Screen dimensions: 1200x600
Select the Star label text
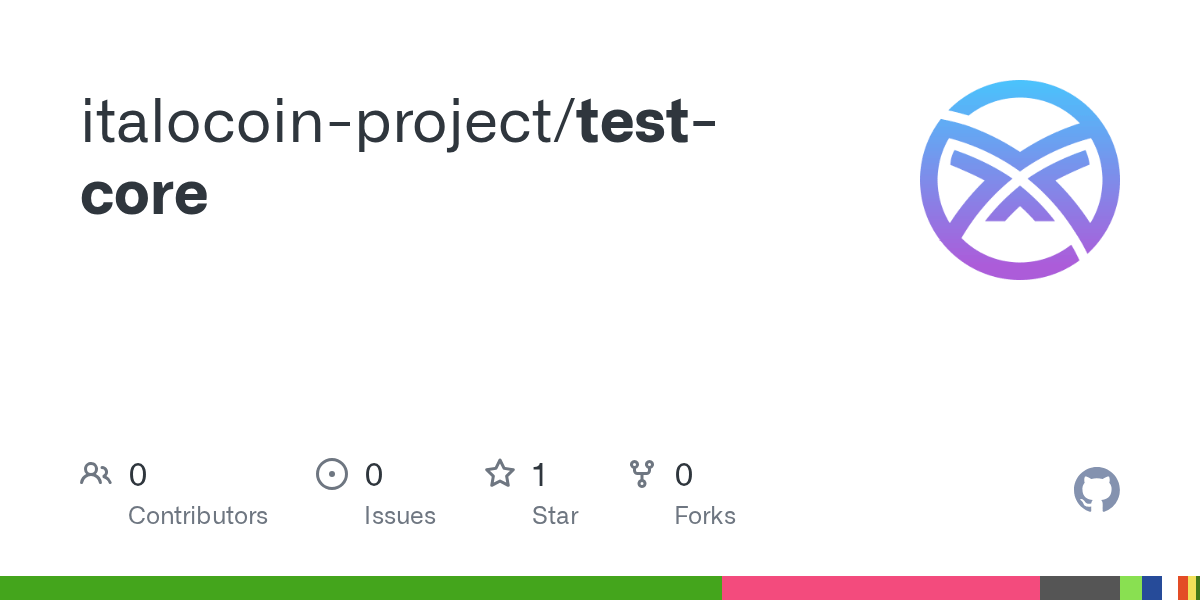[x=555, y=516]
